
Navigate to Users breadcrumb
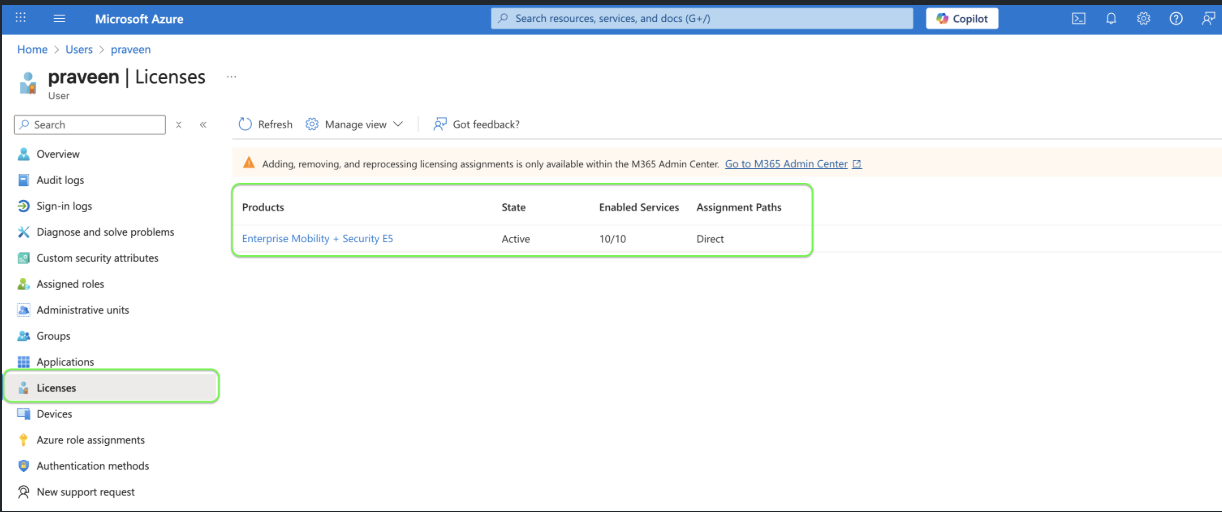79,49
